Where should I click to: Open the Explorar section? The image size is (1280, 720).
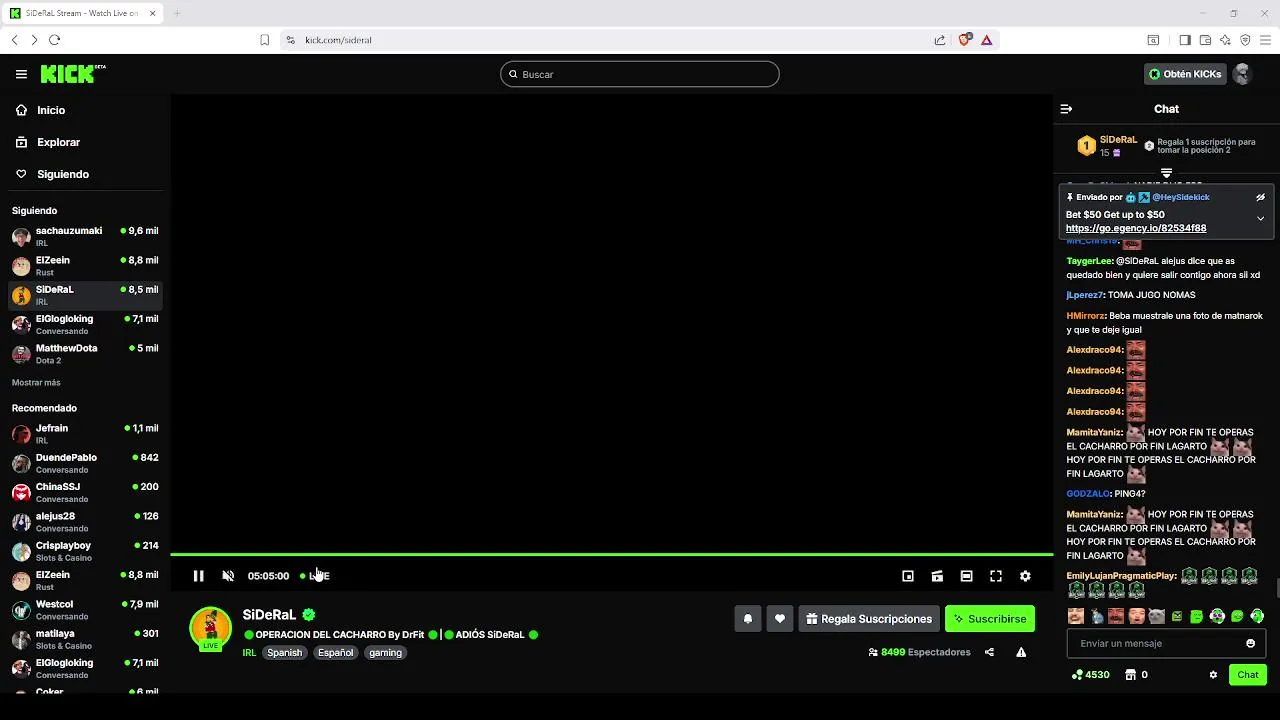(85, 142)
